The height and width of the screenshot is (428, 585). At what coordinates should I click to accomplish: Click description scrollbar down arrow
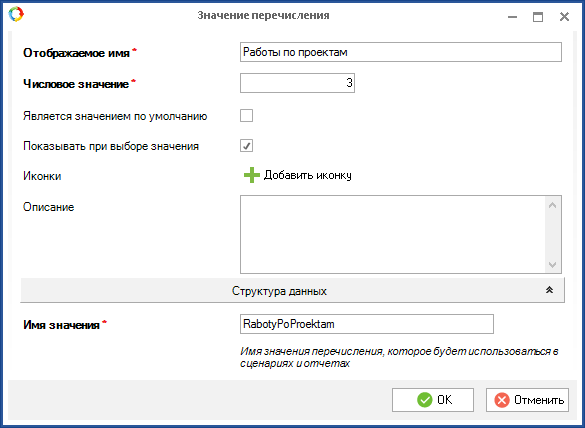(x=553, y=264)
